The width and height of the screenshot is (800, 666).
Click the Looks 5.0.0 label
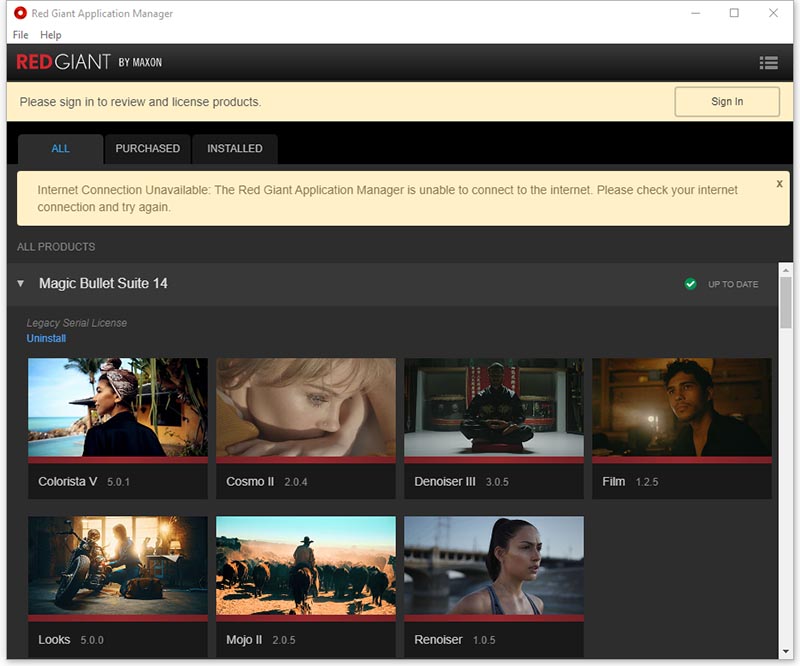point(71,640)
